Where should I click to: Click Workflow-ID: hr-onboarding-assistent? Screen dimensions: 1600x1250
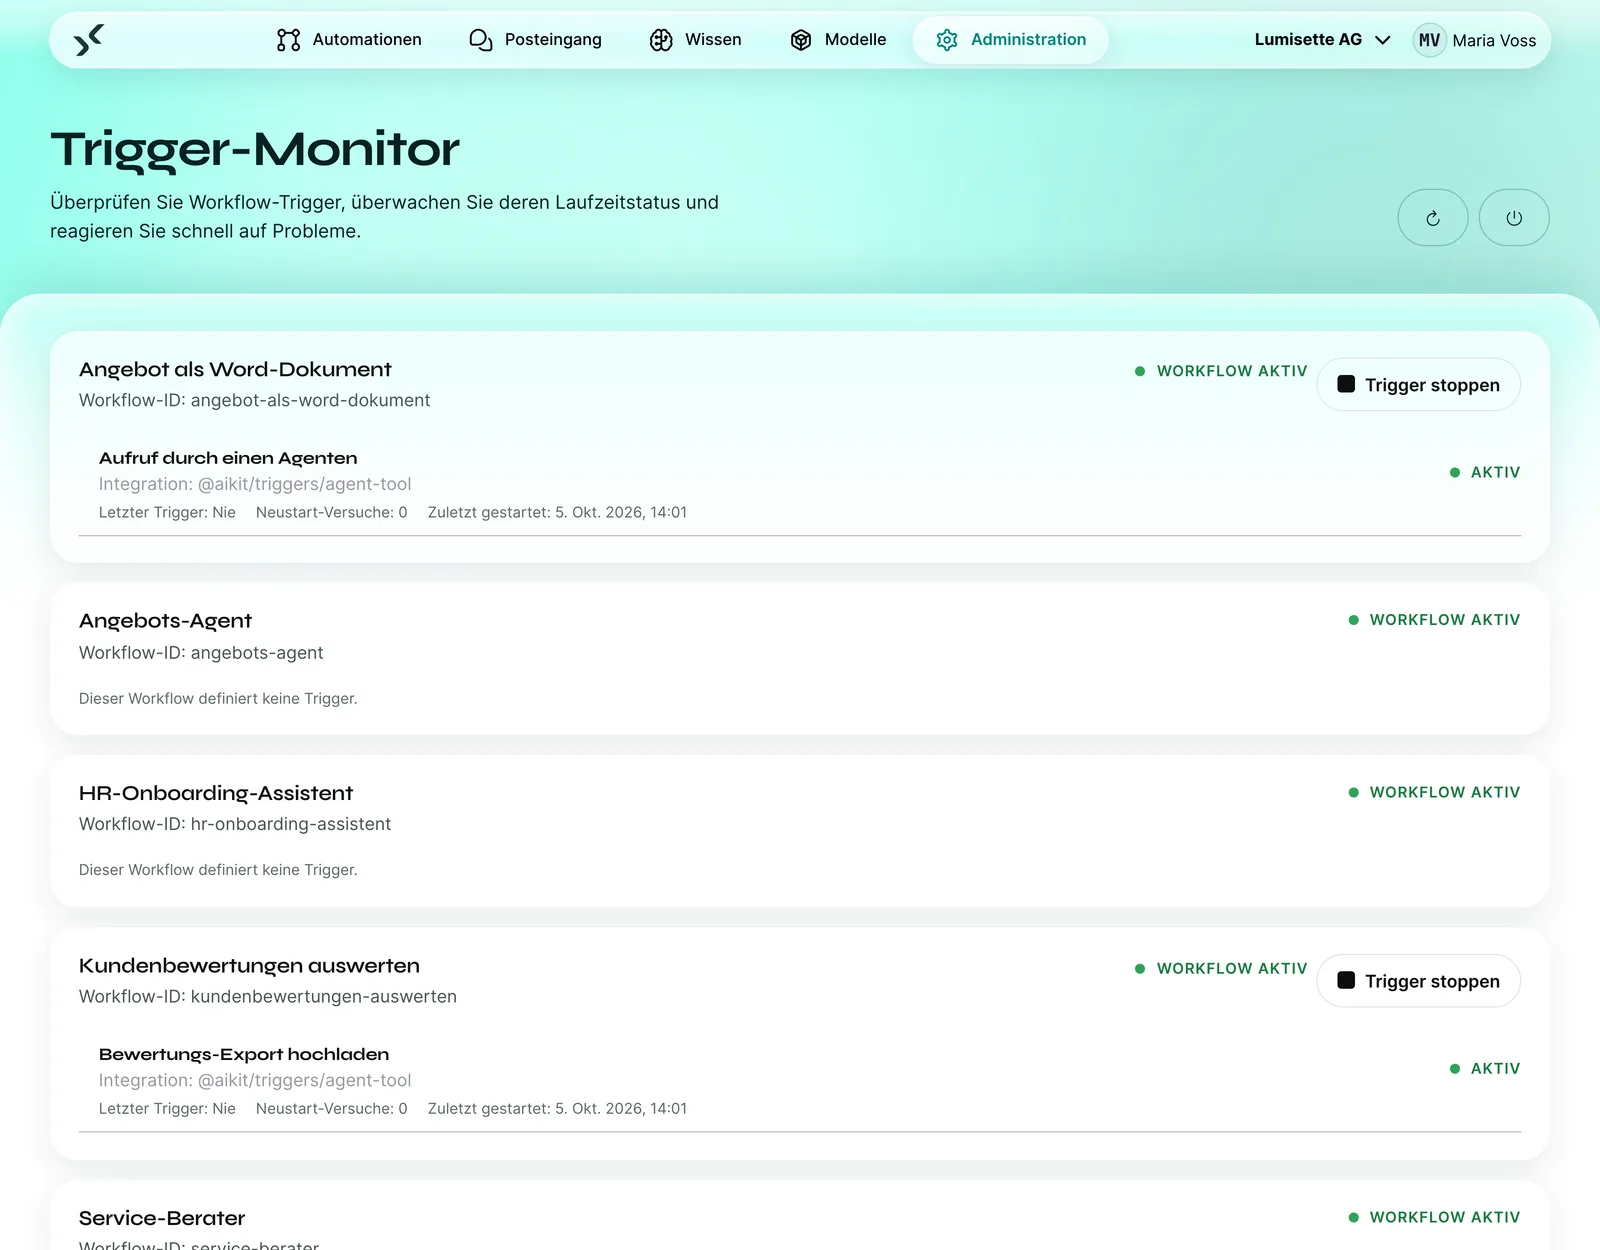click(x=235, y=824)
